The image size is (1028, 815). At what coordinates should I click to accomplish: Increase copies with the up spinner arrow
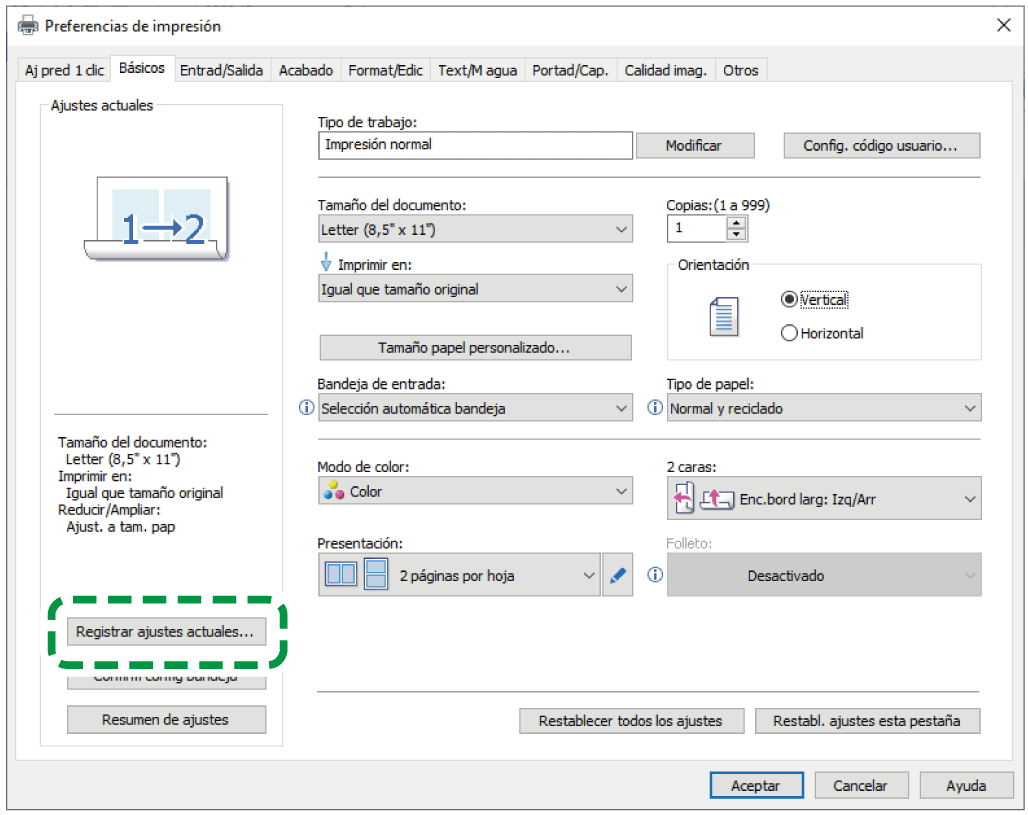(737, 222)
